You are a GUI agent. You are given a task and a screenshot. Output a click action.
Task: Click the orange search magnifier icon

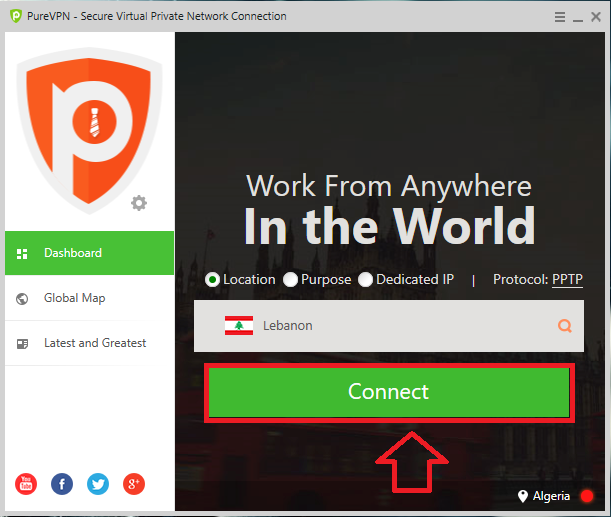click(x=565, y=326)
